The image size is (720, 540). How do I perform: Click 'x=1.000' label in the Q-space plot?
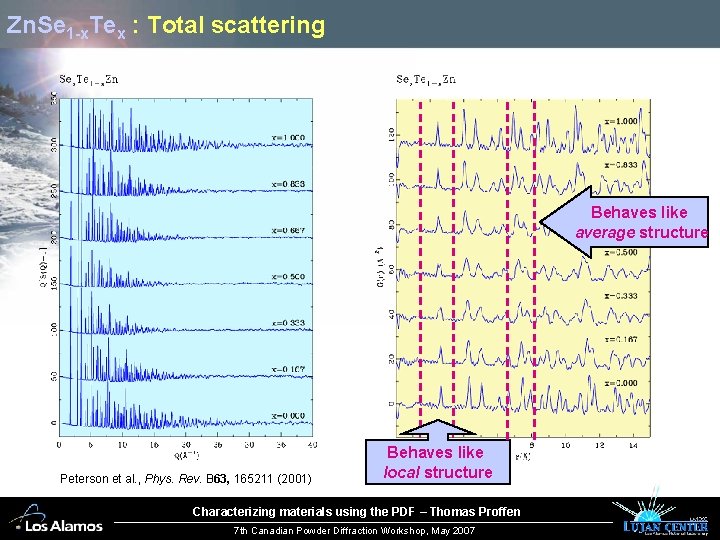point(288,138)
